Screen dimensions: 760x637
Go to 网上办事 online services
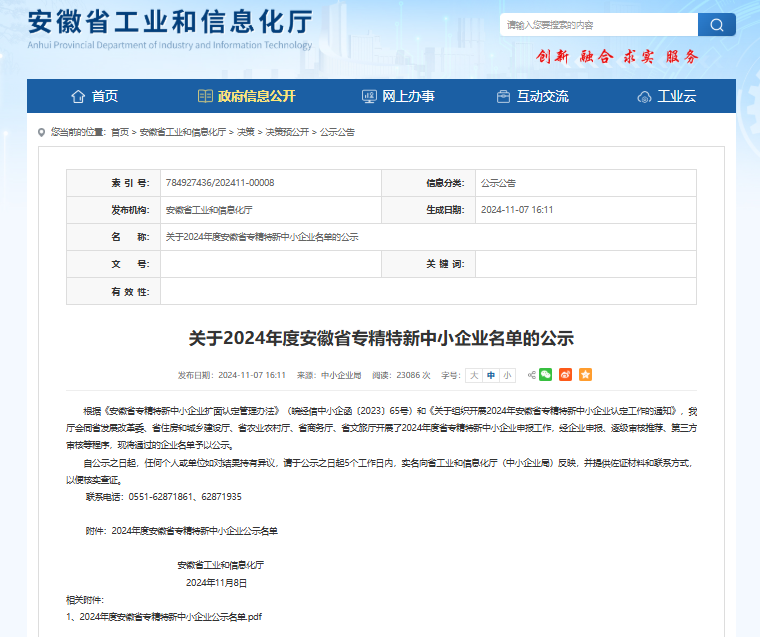pos(398,96)
